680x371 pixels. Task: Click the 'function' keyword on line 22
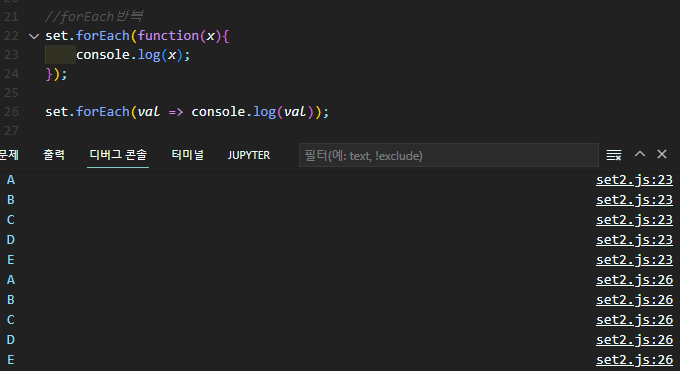pos(168,36)
